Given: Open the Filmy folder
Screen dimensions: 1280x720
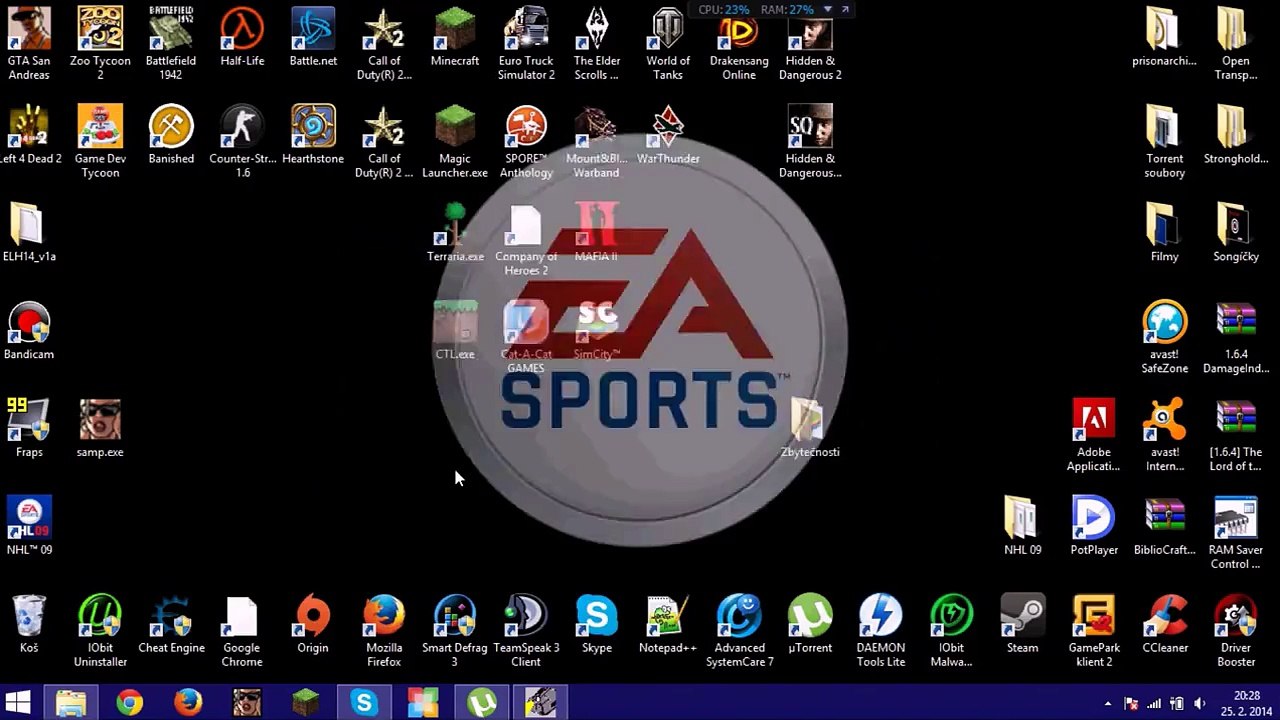Looking at the screenshot, I should (1165, 233).
